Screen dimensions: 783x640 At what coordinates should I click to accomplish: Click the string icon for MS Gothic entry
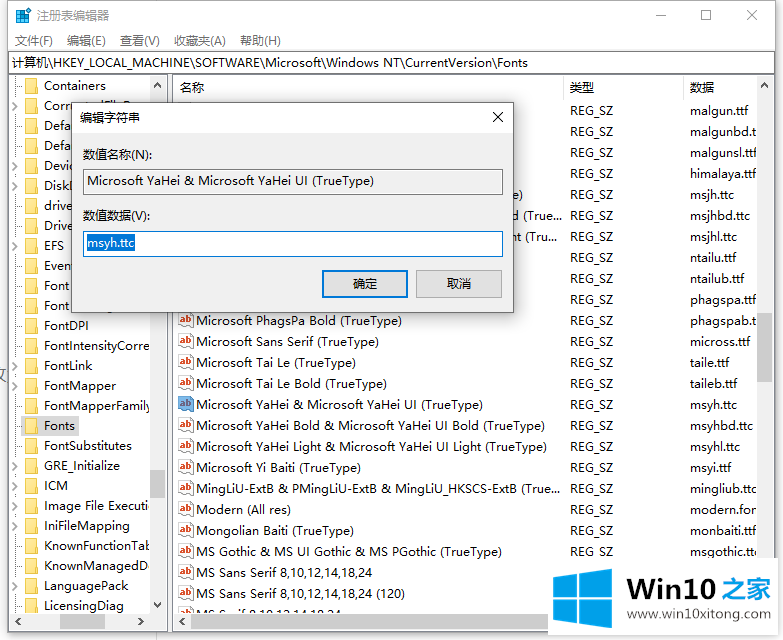pos(186,551)
